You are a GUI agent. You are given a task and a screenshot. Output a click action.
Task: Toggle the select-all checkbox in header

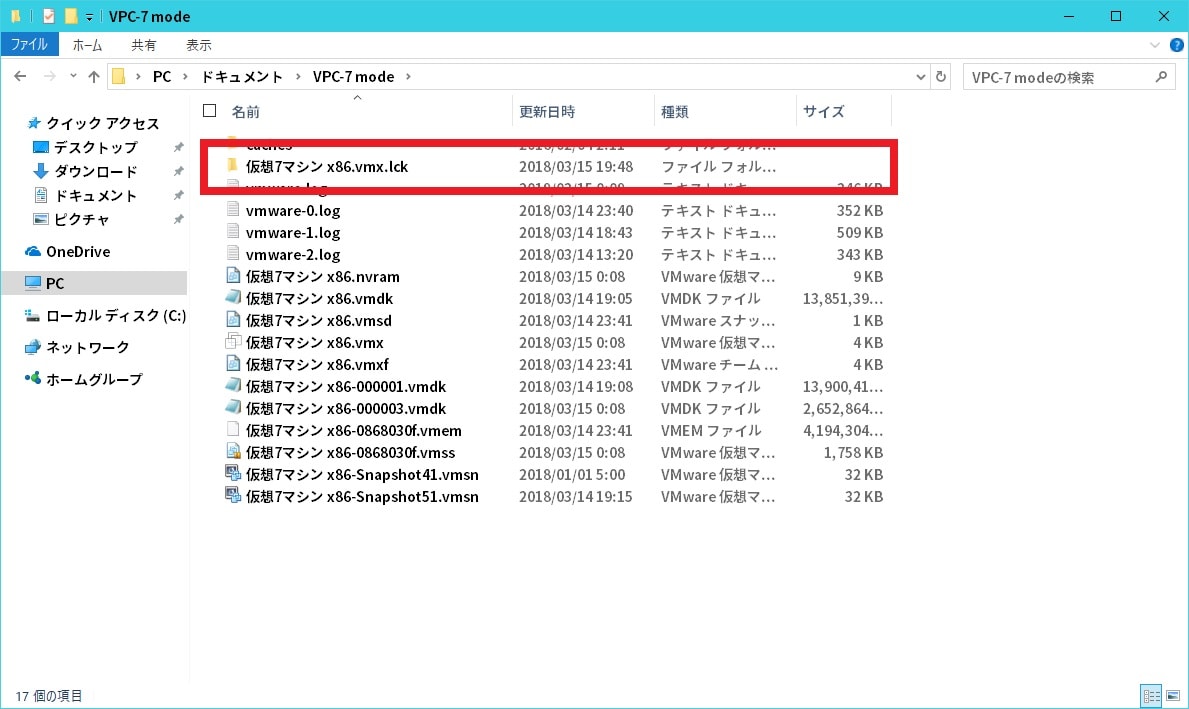point(210,111)
